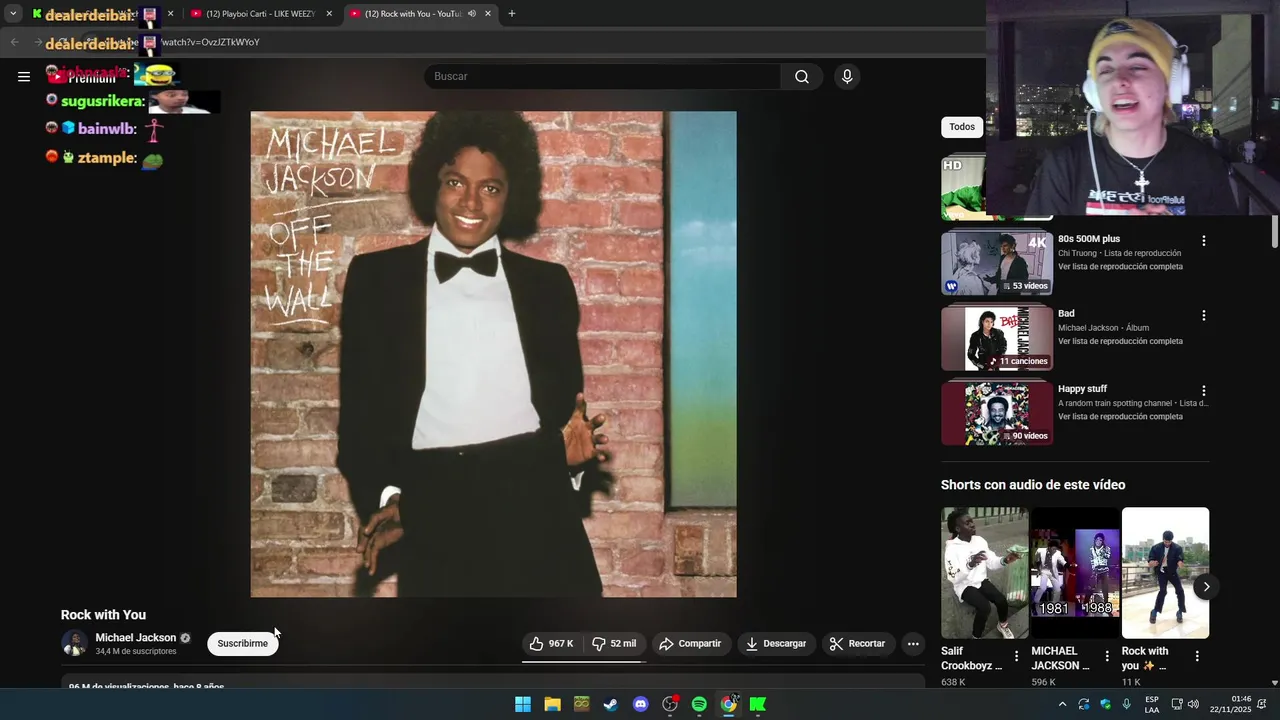The image size is (1280, 720).
Task: Show hidden system tray icons
Action: 1062,704
